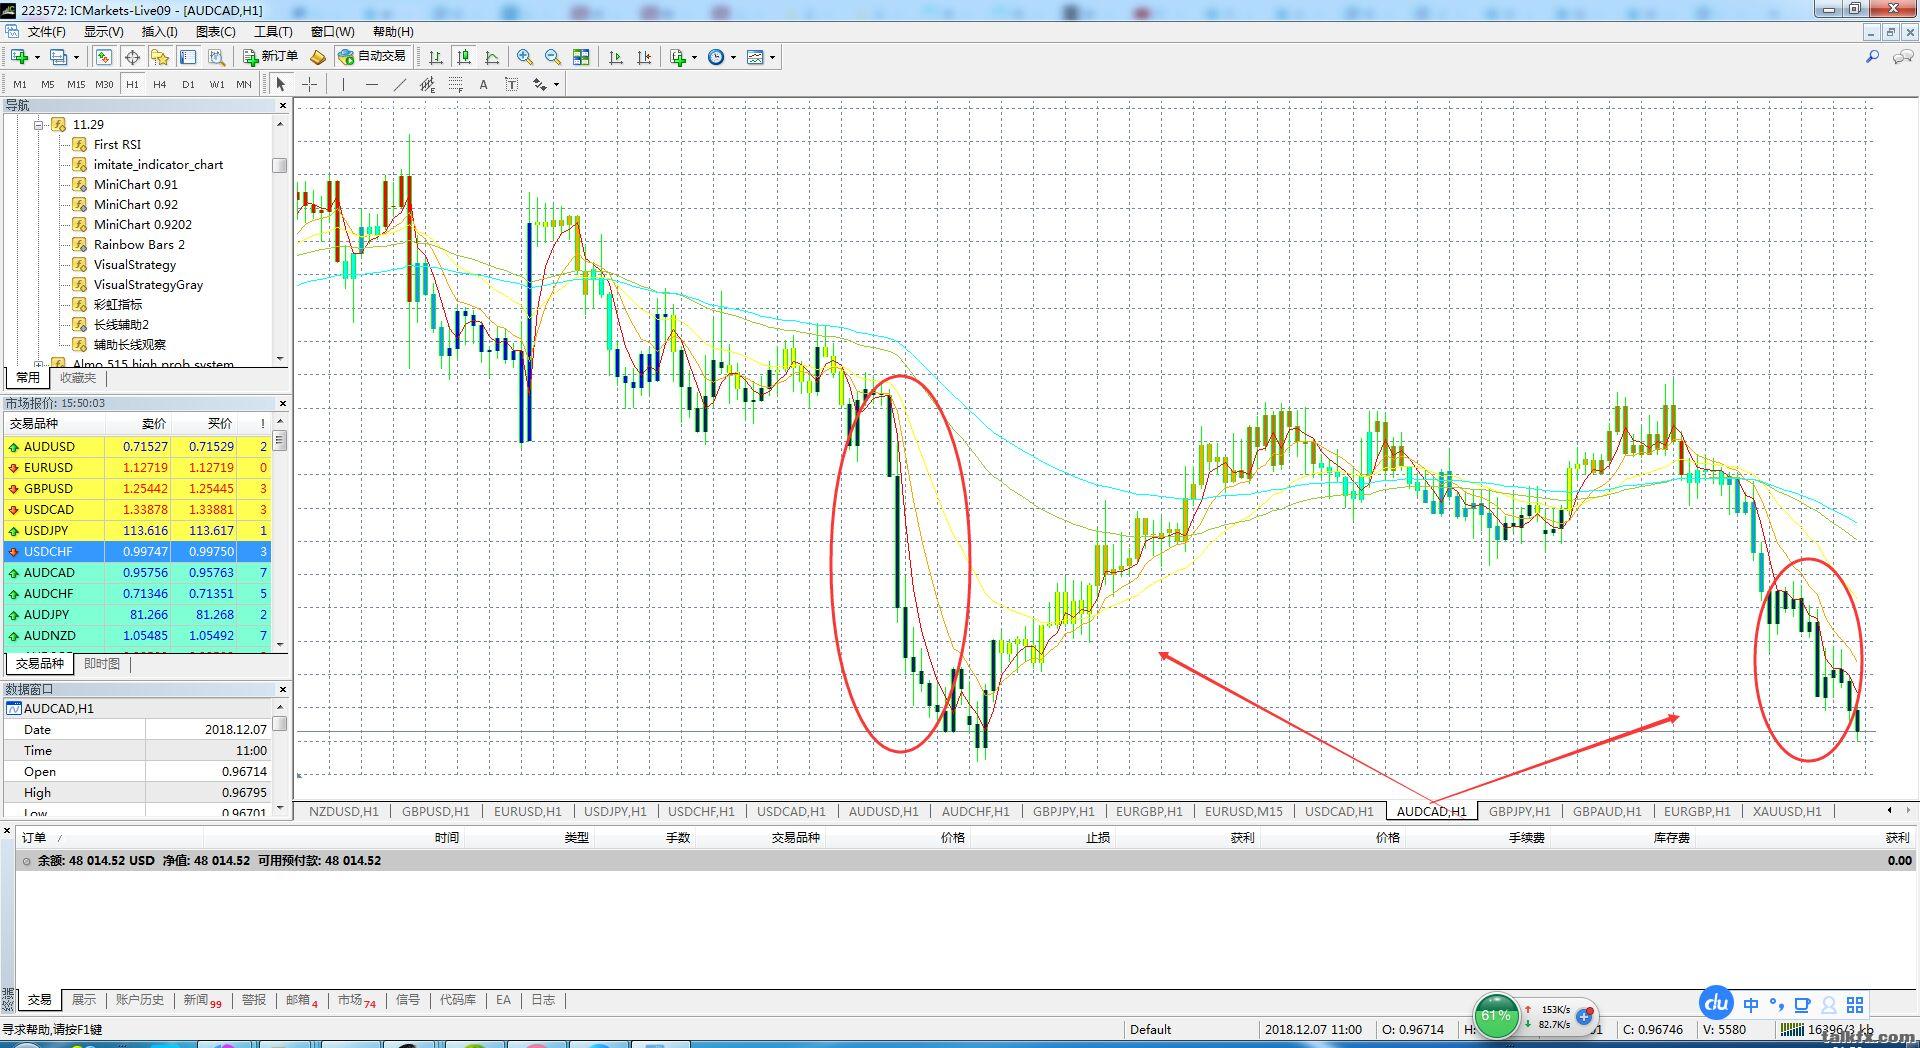
Task: Zoom out on the chart
Action: (553, 57)
